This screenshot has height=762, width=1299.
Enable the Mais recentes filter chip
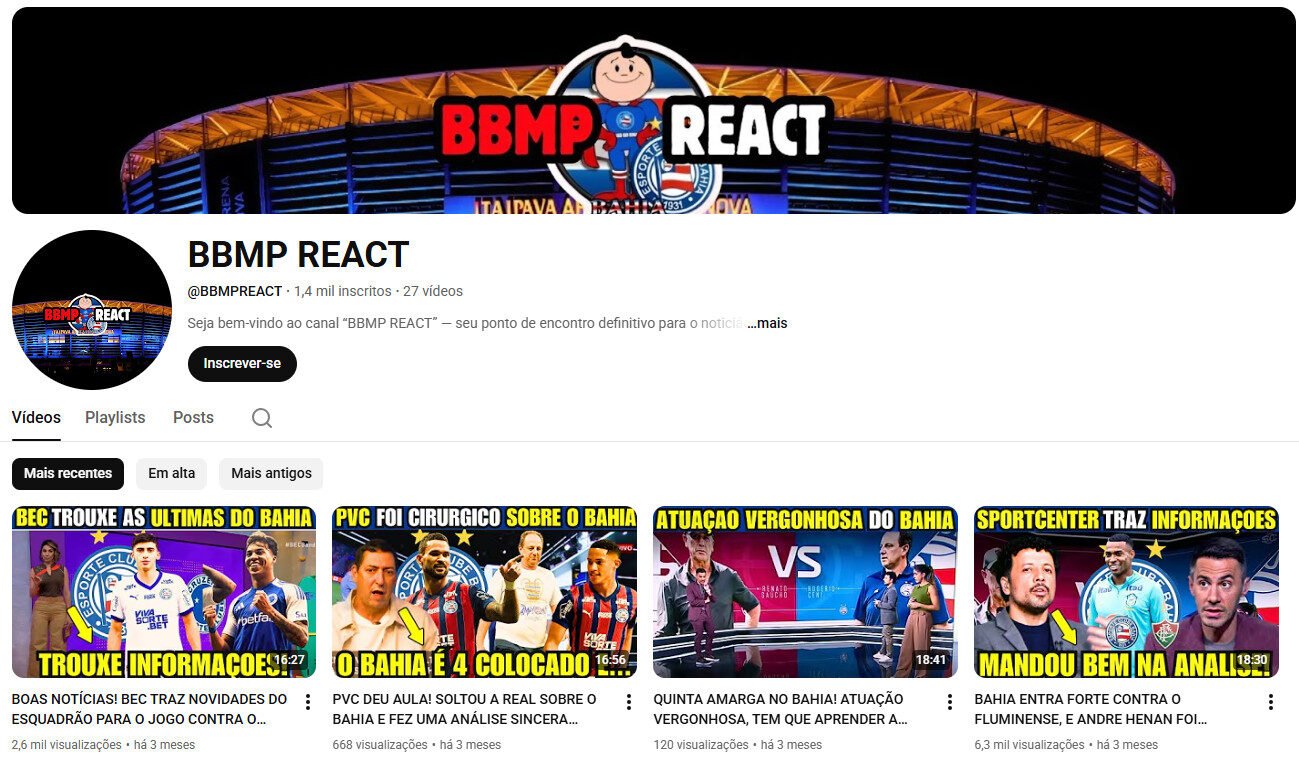pyautogui.click(x=67, y=473)
